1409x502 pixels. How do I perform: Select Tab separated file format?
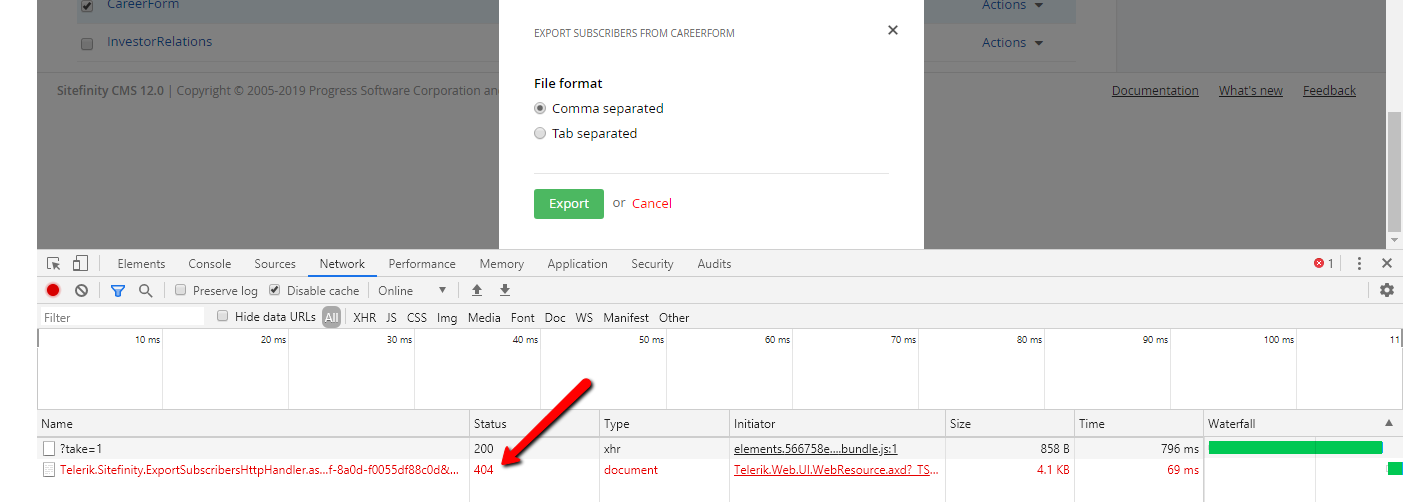click(x=540, y=133)
